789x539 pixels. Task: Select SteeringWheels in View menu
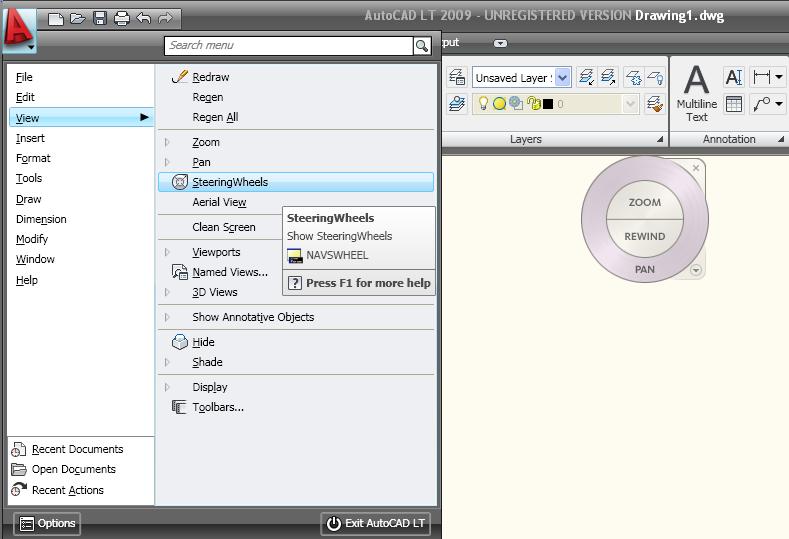296,182
